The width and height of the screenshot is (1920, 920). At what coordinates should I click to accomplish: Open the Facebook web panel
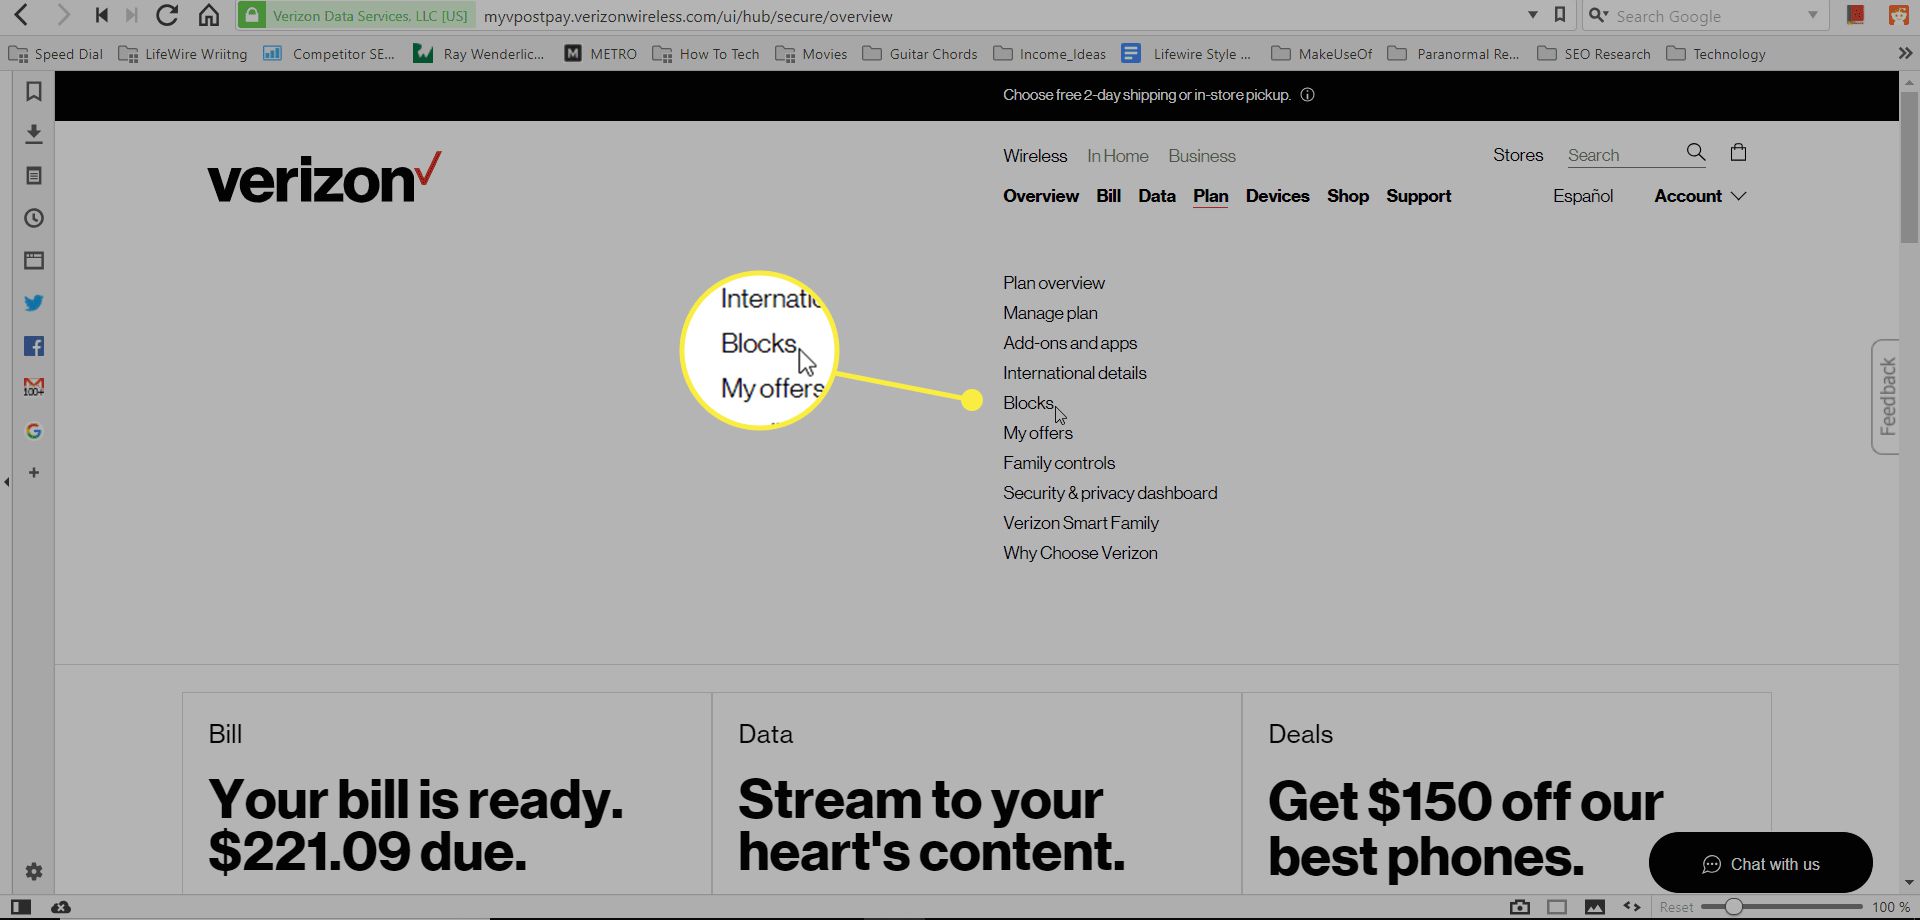34,346
